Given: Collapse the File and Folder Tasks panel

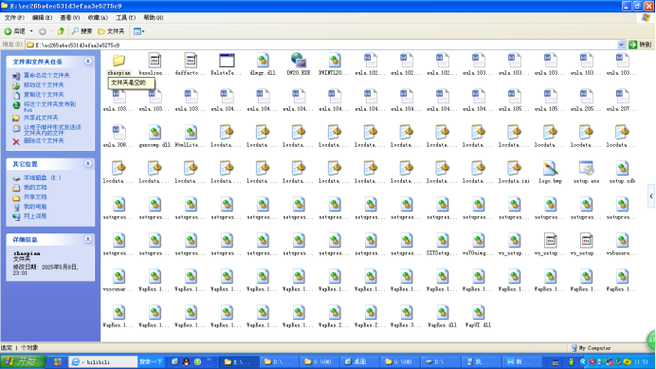Looking at the screenshot, I should [88, 61].
